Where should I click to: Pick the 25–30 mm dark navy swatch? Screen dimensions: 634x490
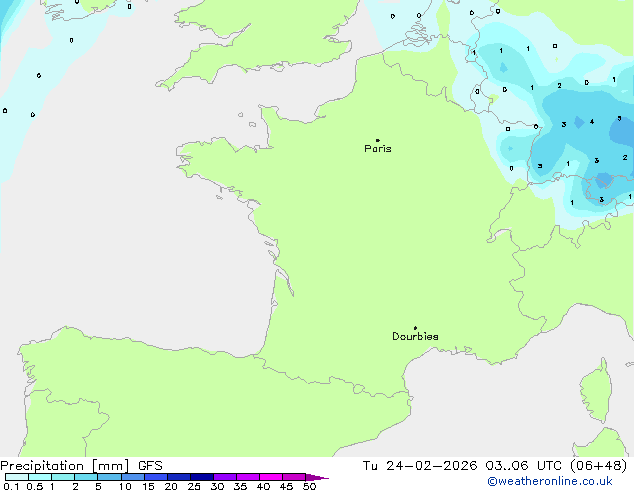pos(202,477)
